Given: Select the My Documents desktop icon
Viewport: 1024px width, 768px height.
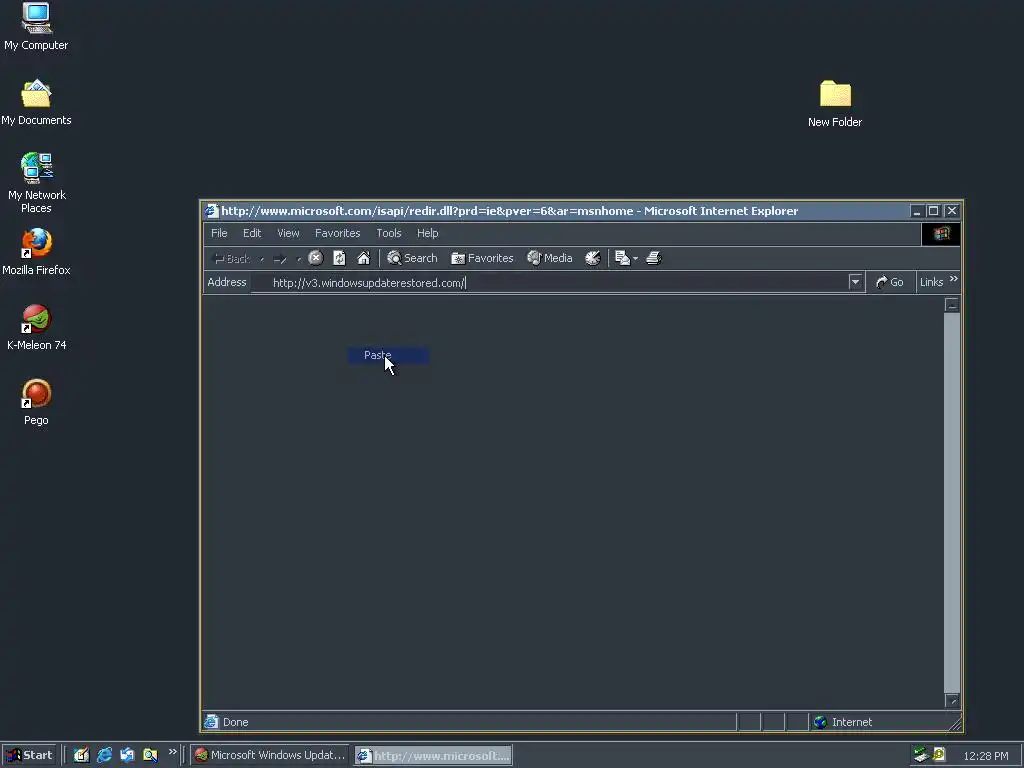Looking at the screenshot, I should (36, 103).
